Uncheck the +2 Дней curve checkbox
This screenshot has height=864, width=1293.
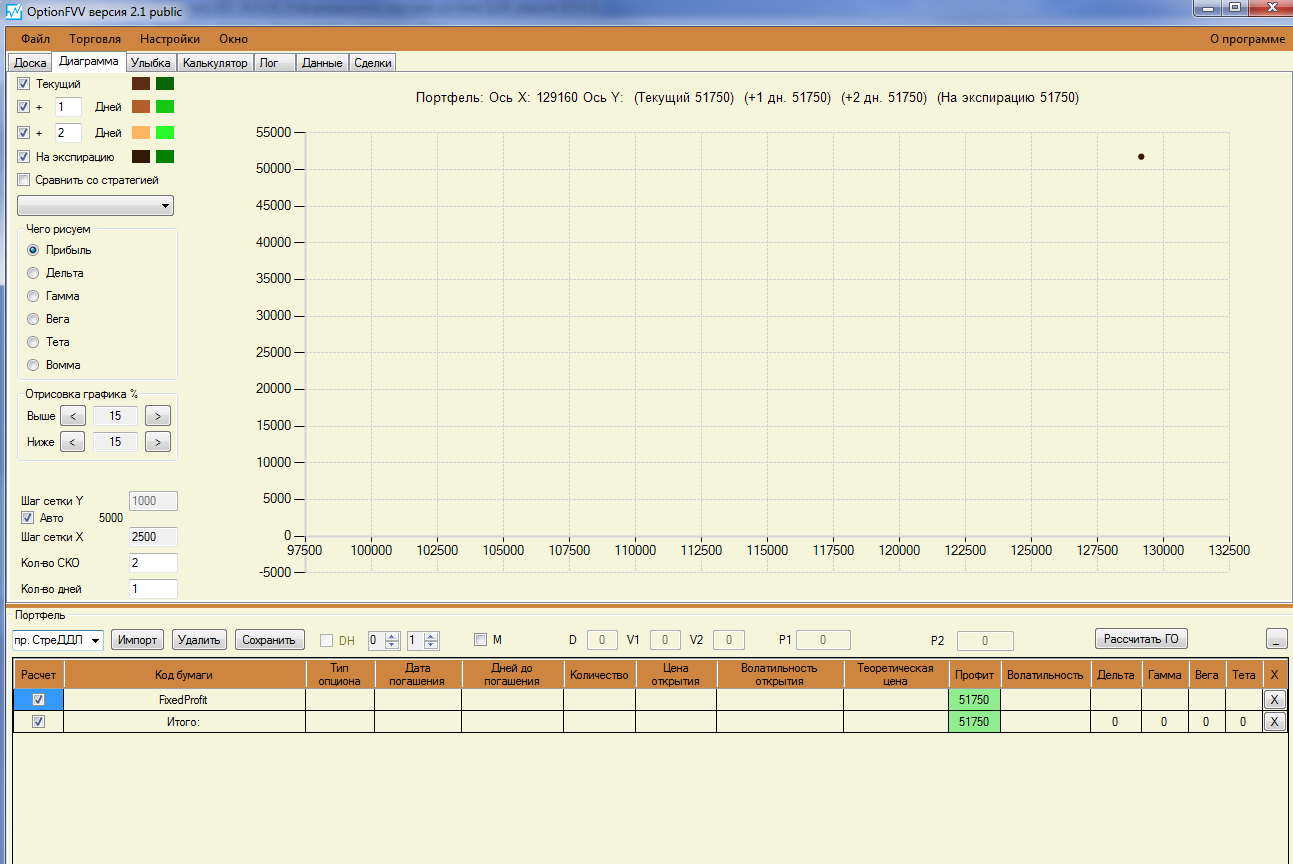pos(24,133)
